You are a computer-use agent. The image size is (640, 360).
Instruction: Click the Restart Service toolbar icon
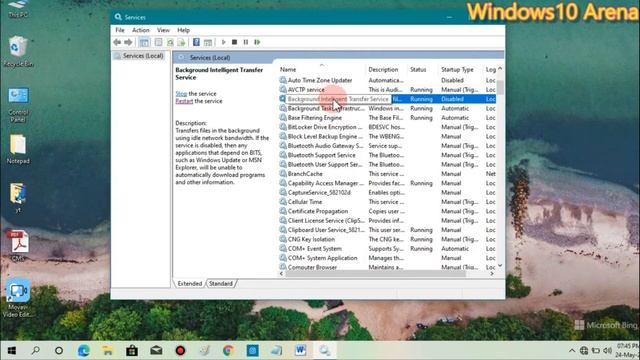pyautogui.click(x=257, y=42)
